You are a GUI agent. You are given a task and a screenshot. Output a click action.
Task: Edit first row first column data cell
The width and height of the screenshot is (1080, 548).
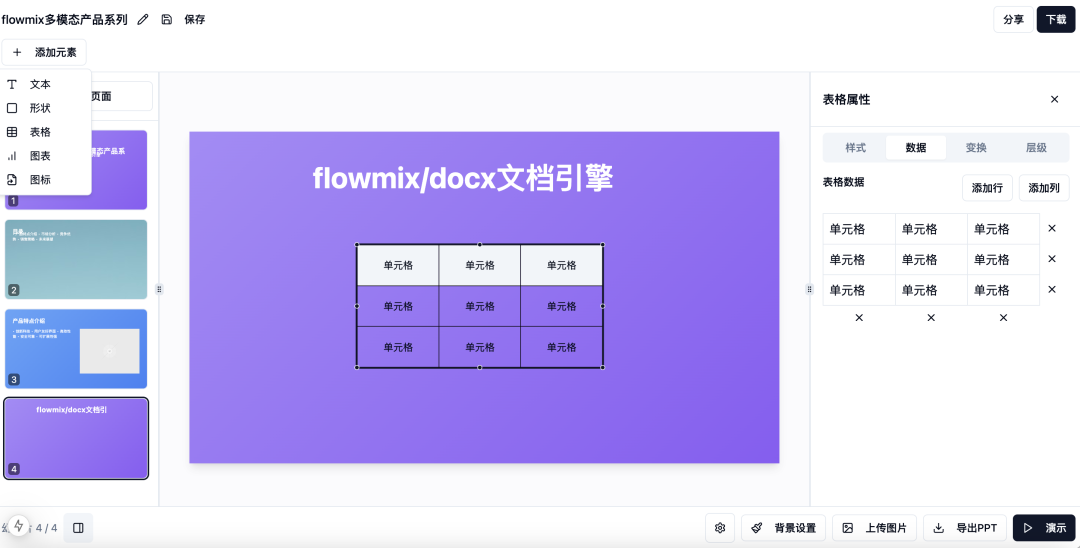(859, 229)
